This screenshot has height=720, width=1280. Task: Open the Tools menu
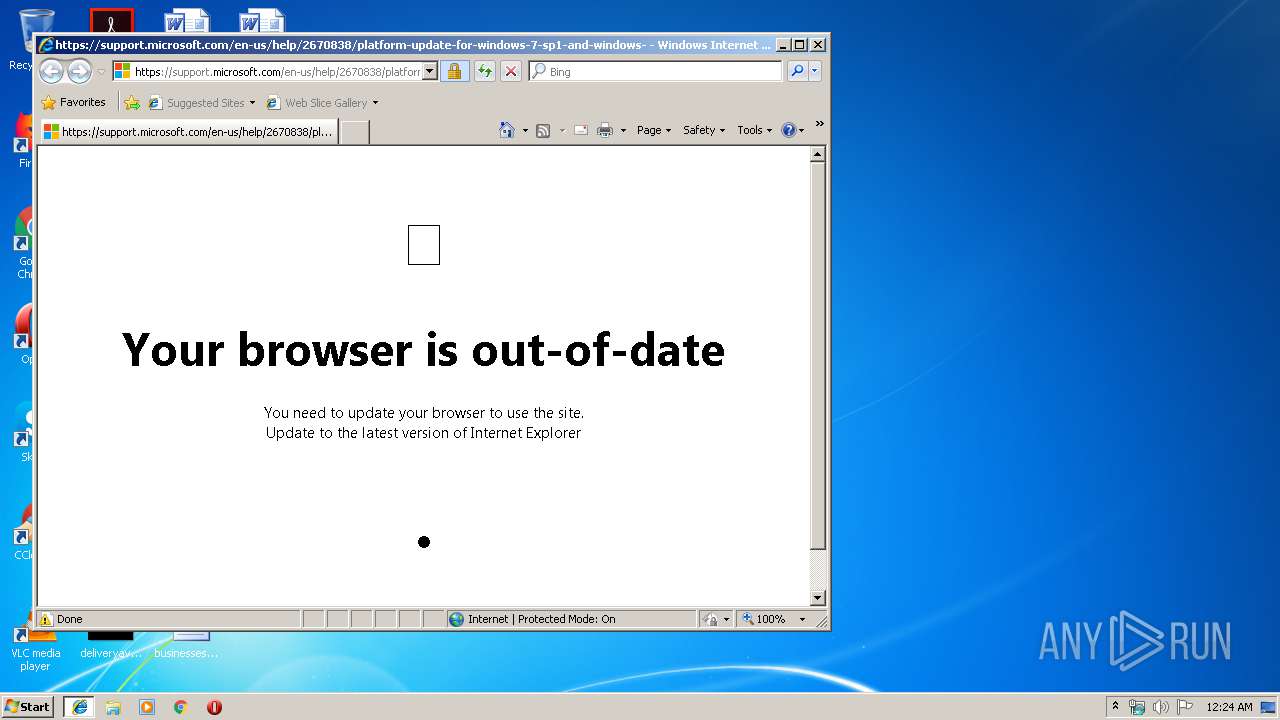(x=754, y=130)
